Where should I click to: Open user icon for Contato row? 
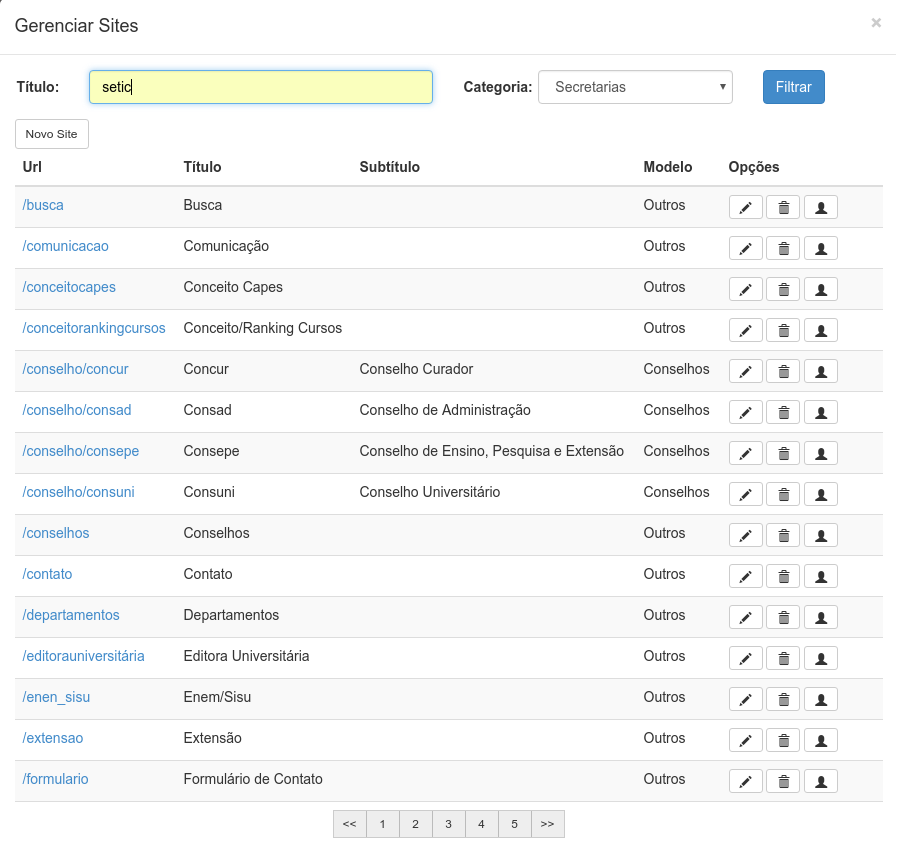821,577
